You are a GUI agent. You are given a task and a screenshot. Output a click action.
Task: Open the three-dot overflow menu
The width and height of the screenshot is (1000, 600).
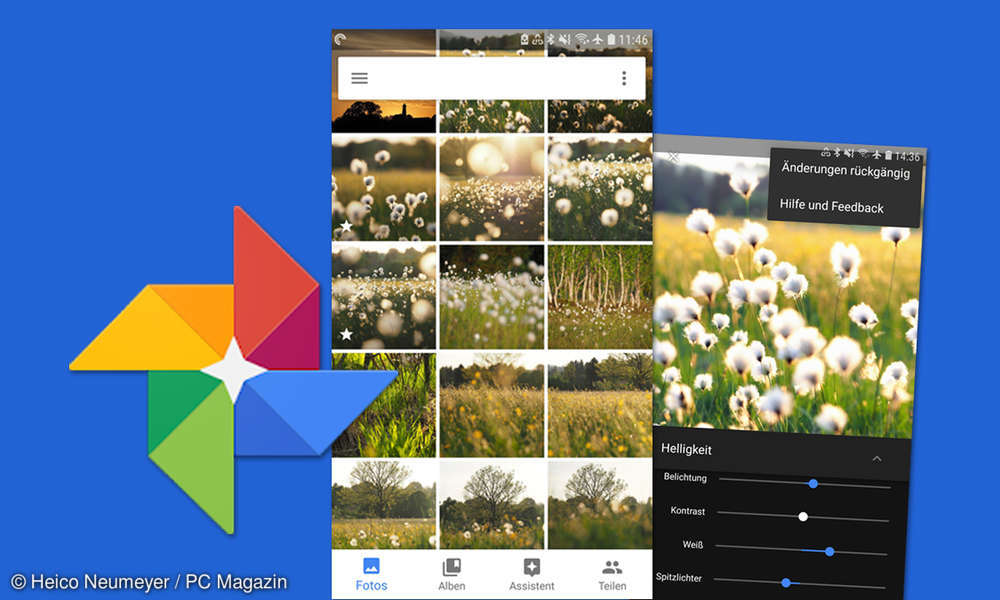coord(624,77)
